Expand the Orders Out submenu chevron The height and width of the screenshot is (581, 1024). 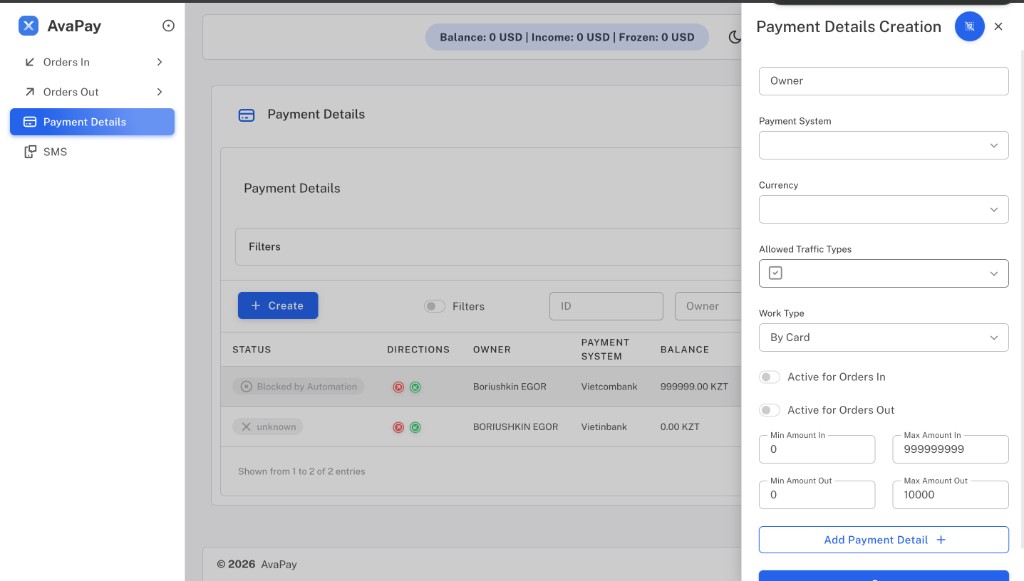point(159,92)
